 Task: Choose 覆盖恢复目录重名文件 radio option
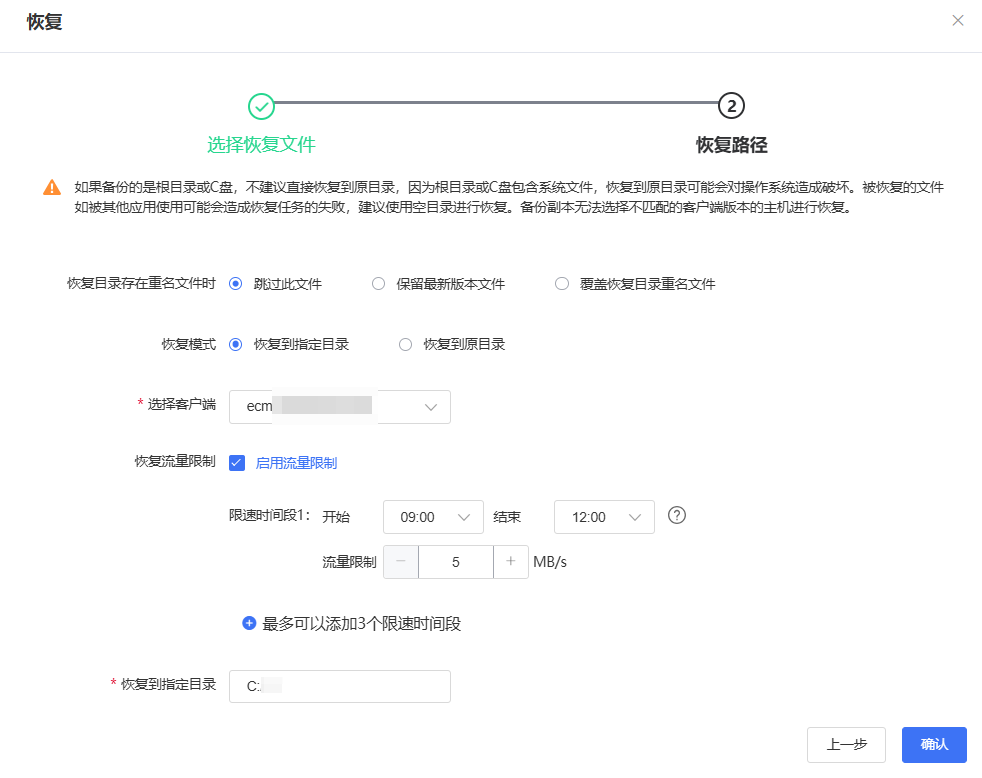coord(562,284)
